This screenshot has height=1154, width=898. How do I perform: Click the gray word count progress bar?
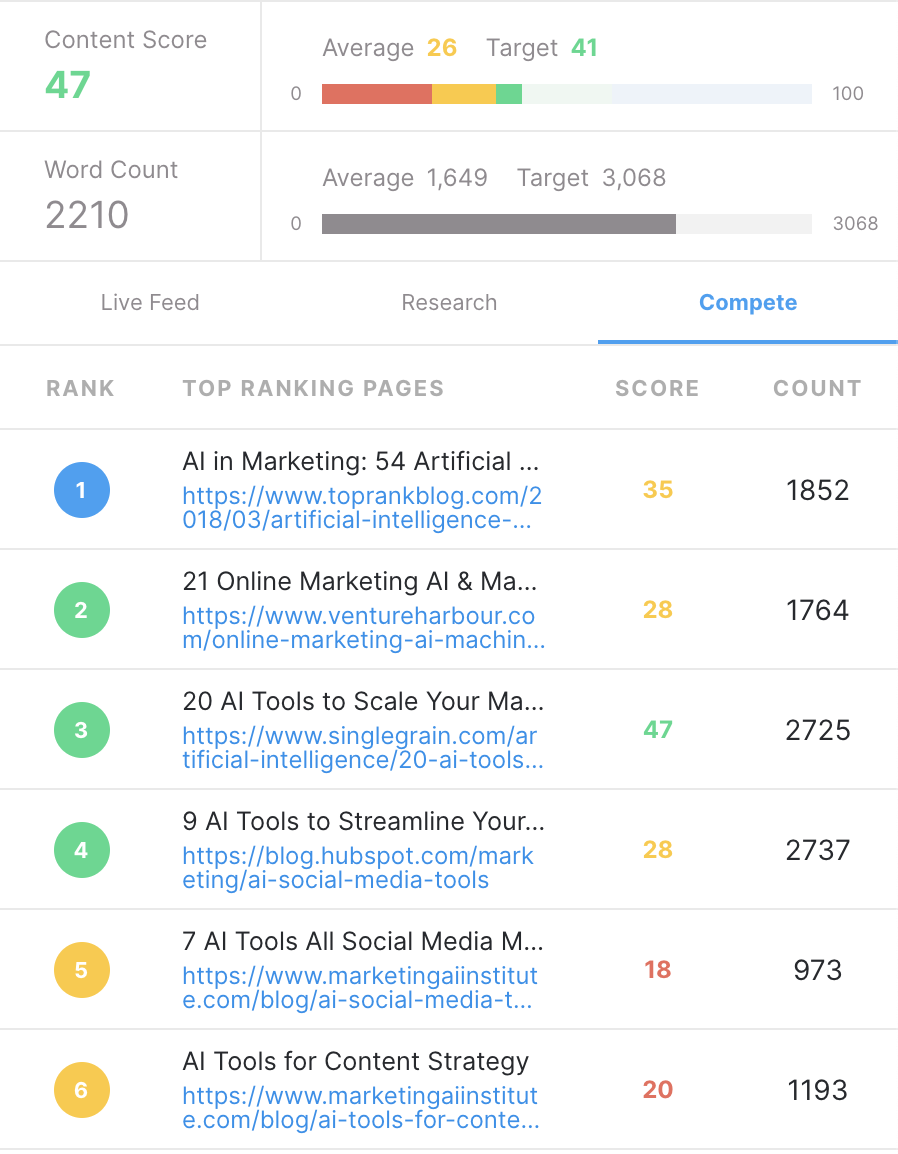(567, 224)
